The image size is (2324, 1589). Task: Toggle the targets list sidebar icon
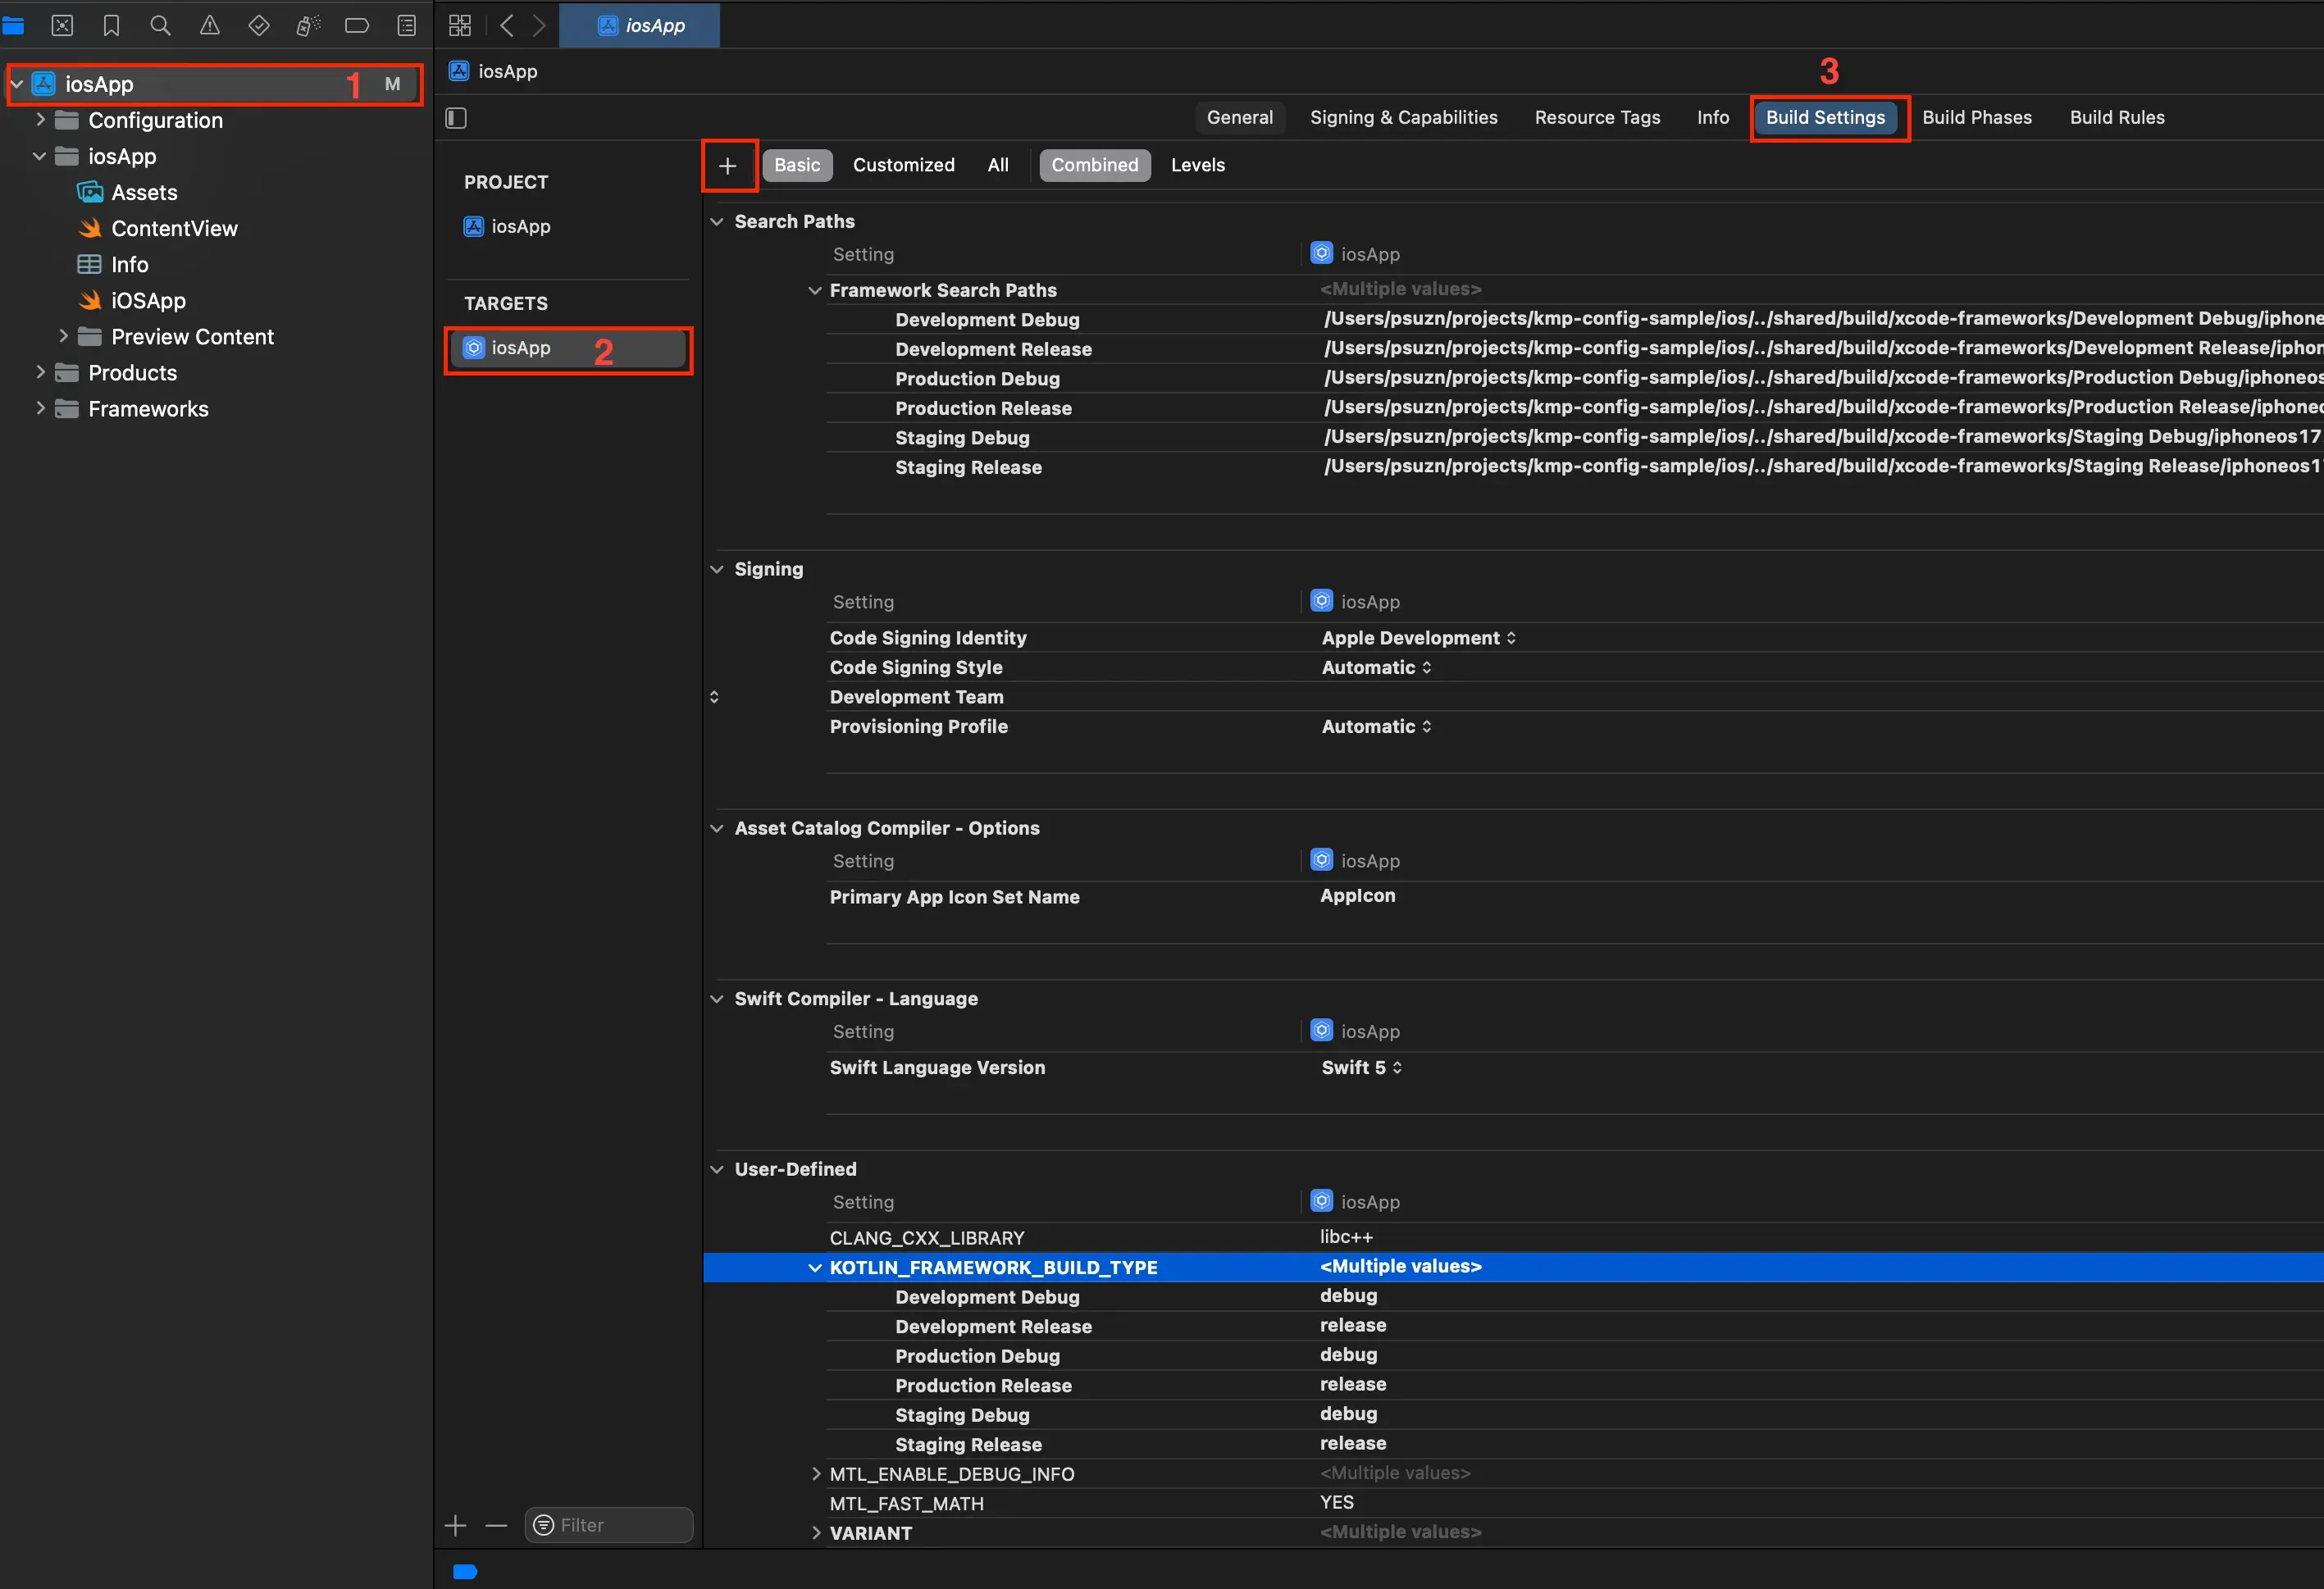(x=456, y=118)
